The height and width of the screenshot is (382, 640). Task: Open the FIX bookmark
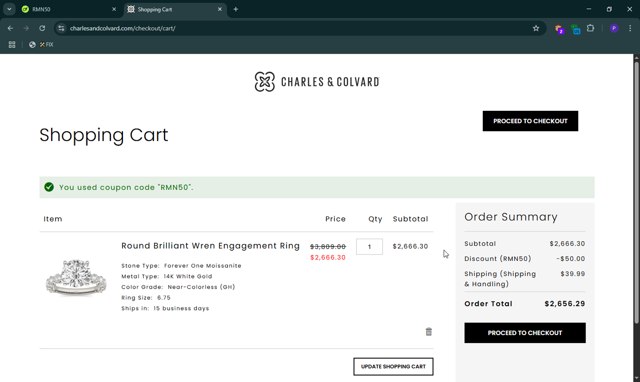point(41,44)
